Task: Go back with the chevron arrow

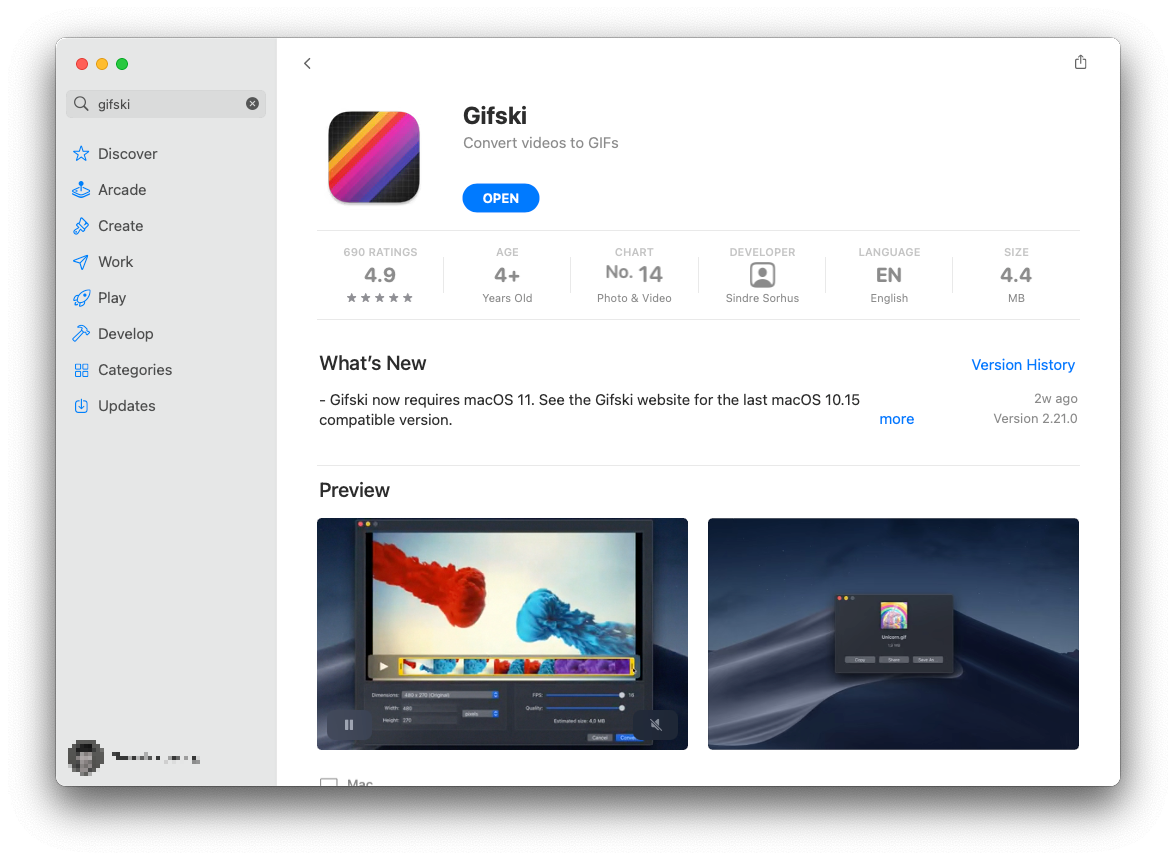Action: point(307,64)
